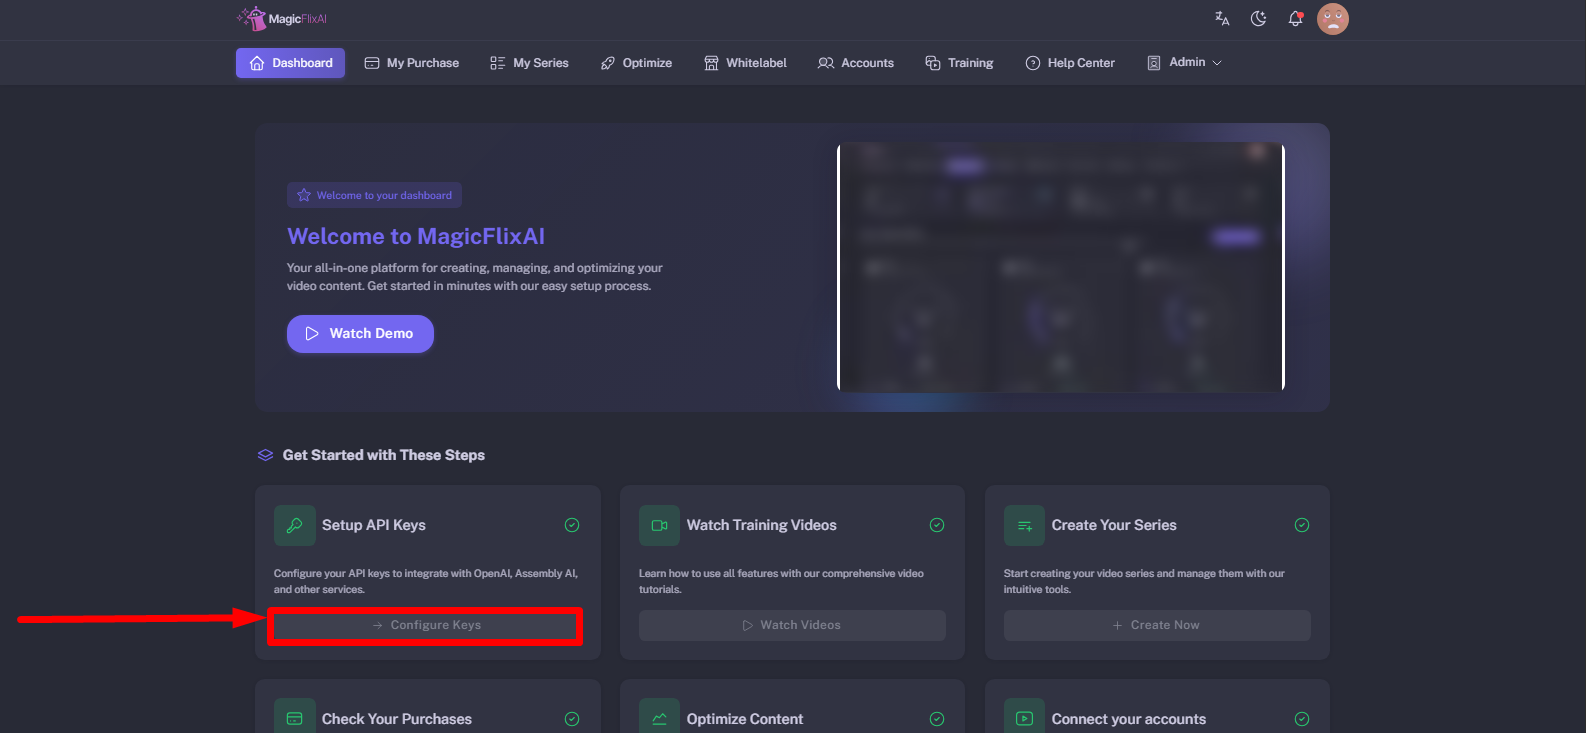
Task: Open the user avatar menu
Action: pos(1333,18)
